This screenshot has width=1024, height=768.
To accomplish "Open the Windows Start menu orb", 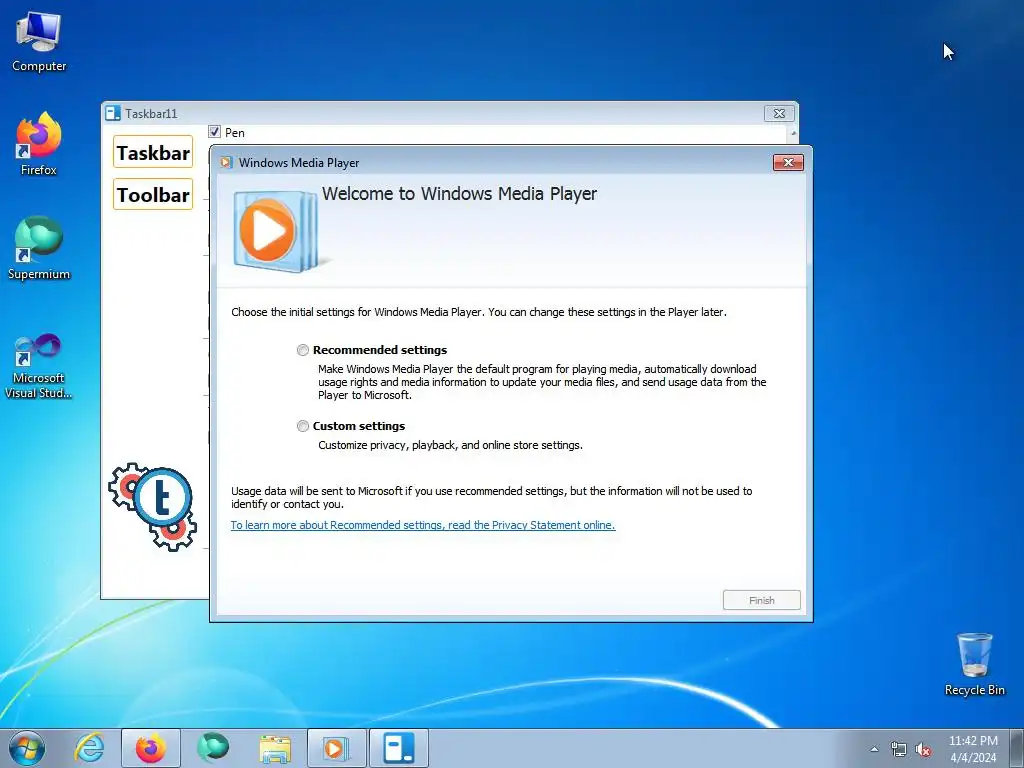I will click(x=27, y=748).
